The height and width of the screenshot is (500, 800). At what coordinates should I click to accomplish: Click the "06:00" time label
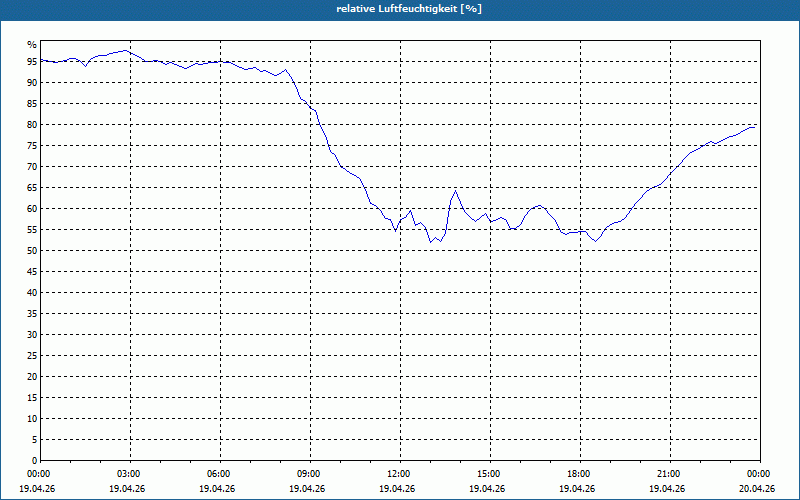[x=220, y=474]
